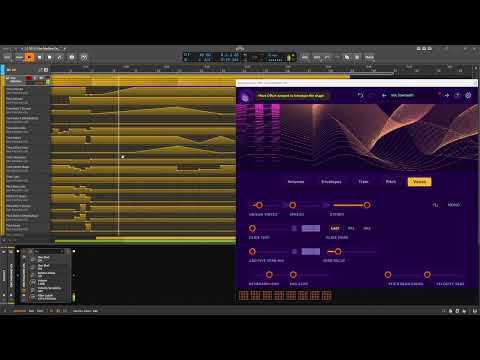The height and width of the screenshot is (360, 480).
Task: Click the Glide Time value box
Action: click(311, 228)
